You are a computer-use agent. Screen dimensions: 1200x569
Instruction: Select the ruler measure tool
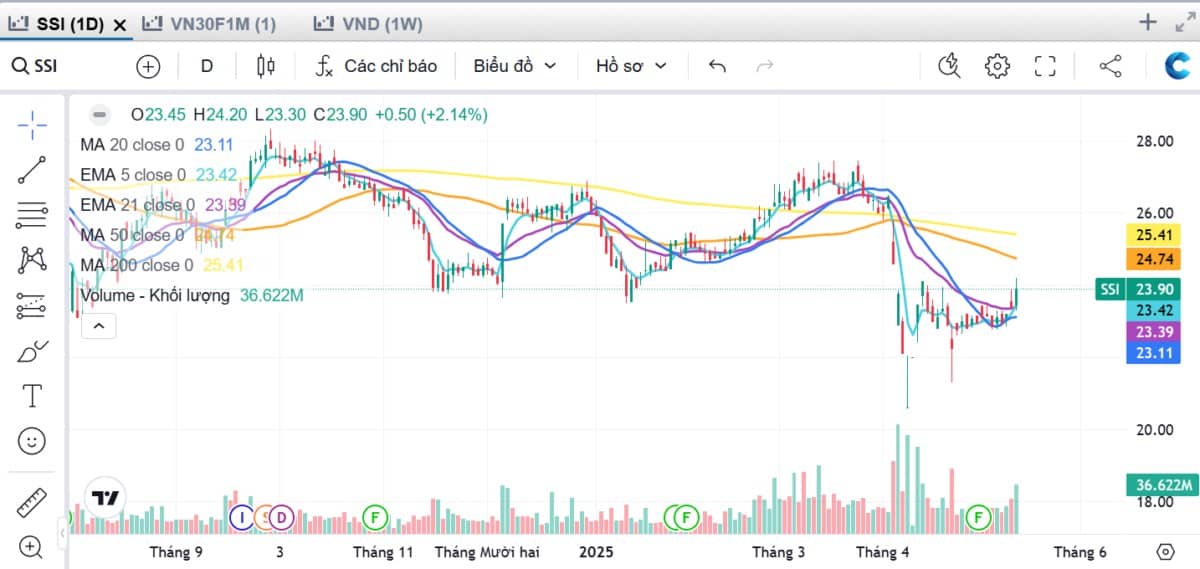32,502
